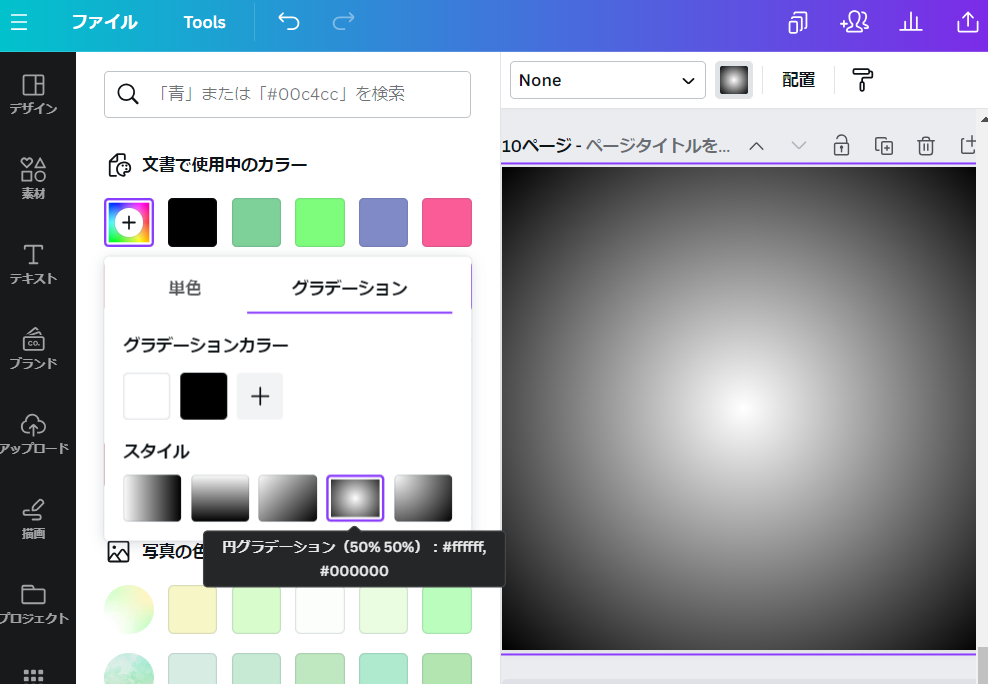This screenshot has height=684, width=988.
Task: Lock the page with padlock icon
Action: (x=841, y=146)
